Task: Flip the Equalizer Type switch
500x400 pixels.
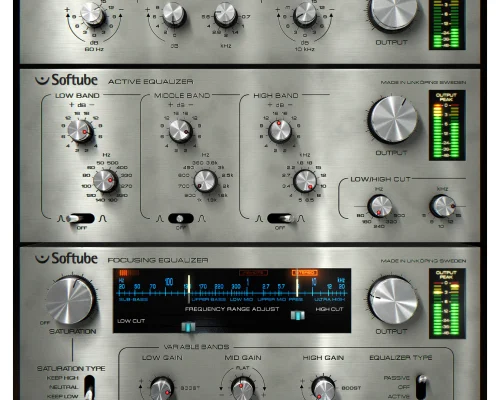Action: [422, 387]
